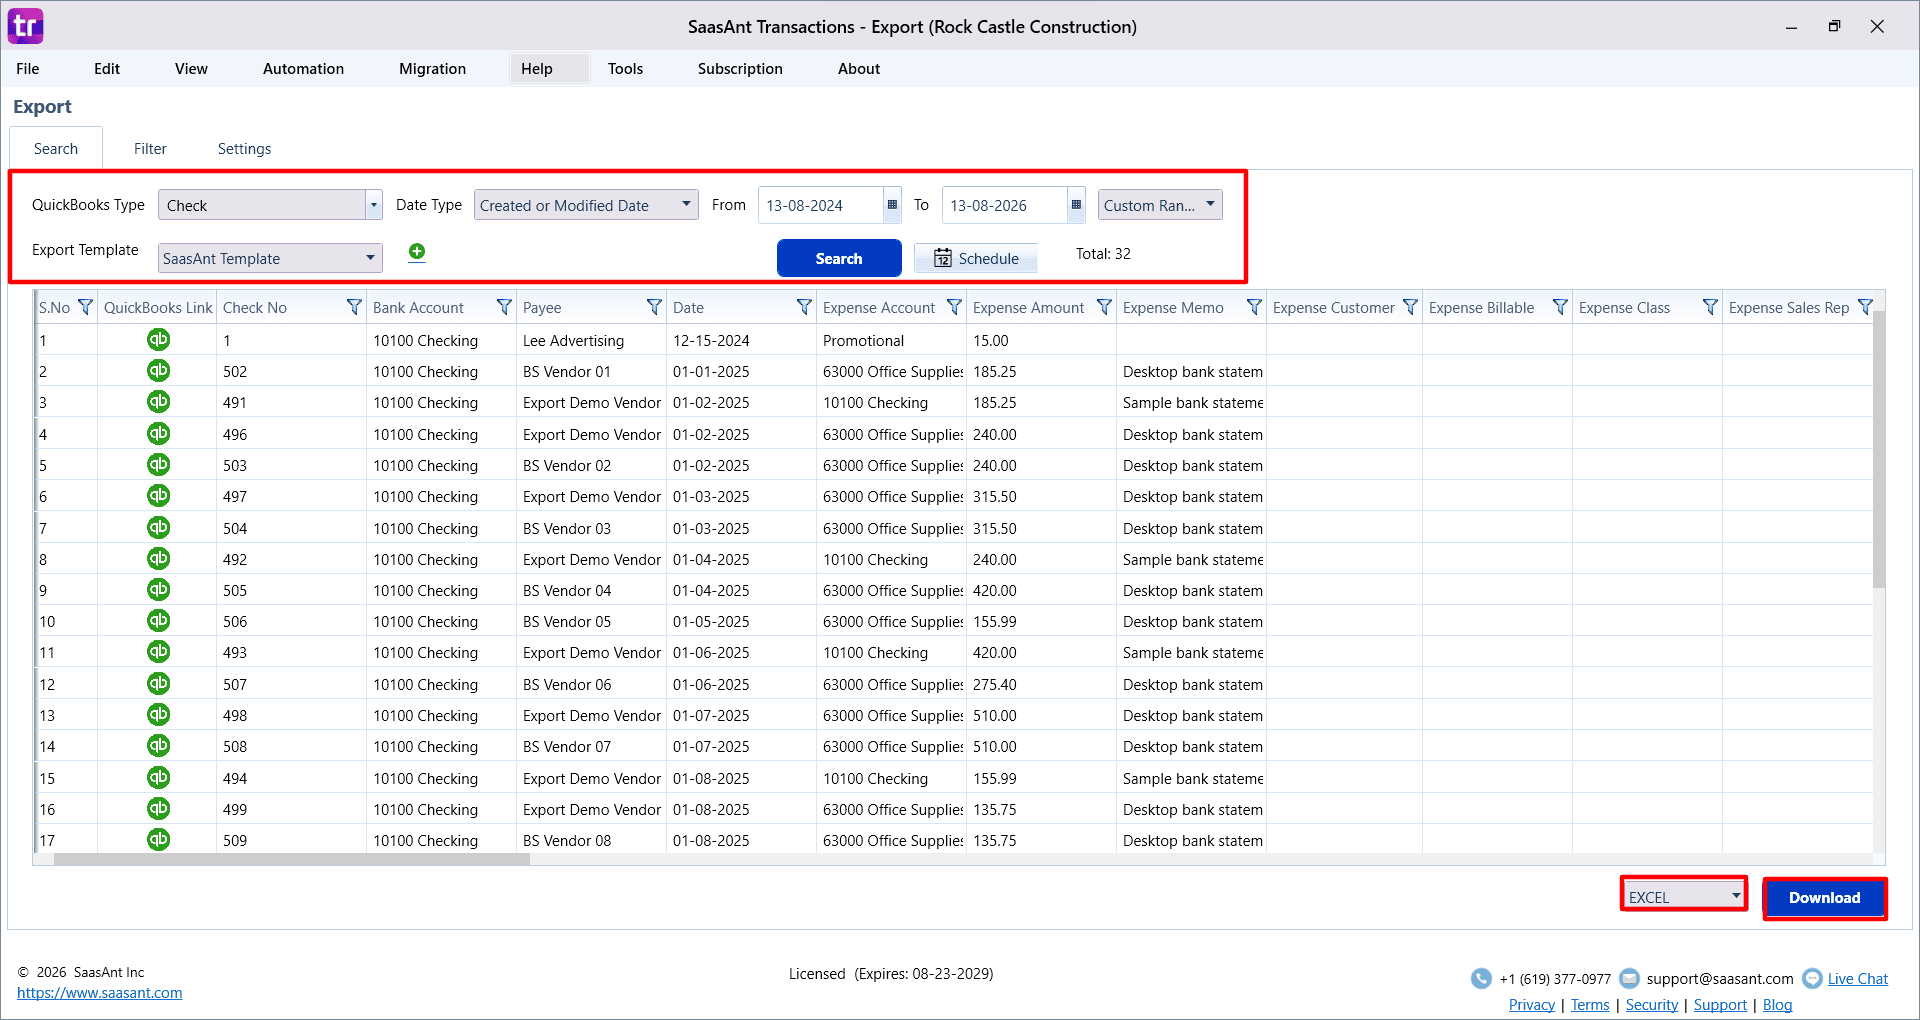Open the saasant.com website link
Viewport: 1920px width, 1020px height.
100,993
